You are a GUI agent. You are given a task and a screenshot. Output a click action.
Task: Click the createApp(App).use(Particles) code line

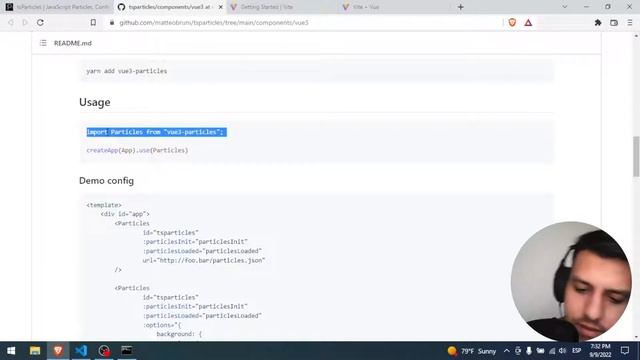[x=137, y=150]
